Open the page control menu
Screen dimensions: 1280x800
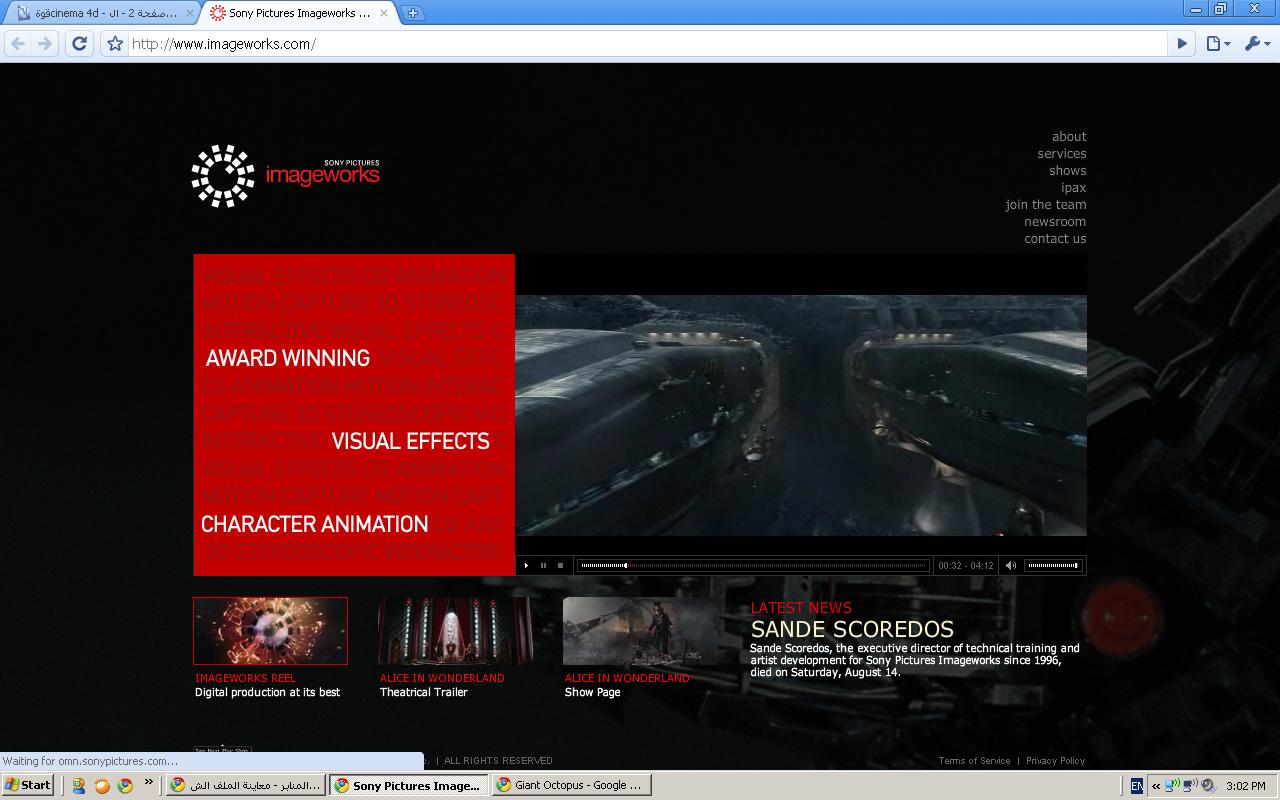pos(1217,44)
